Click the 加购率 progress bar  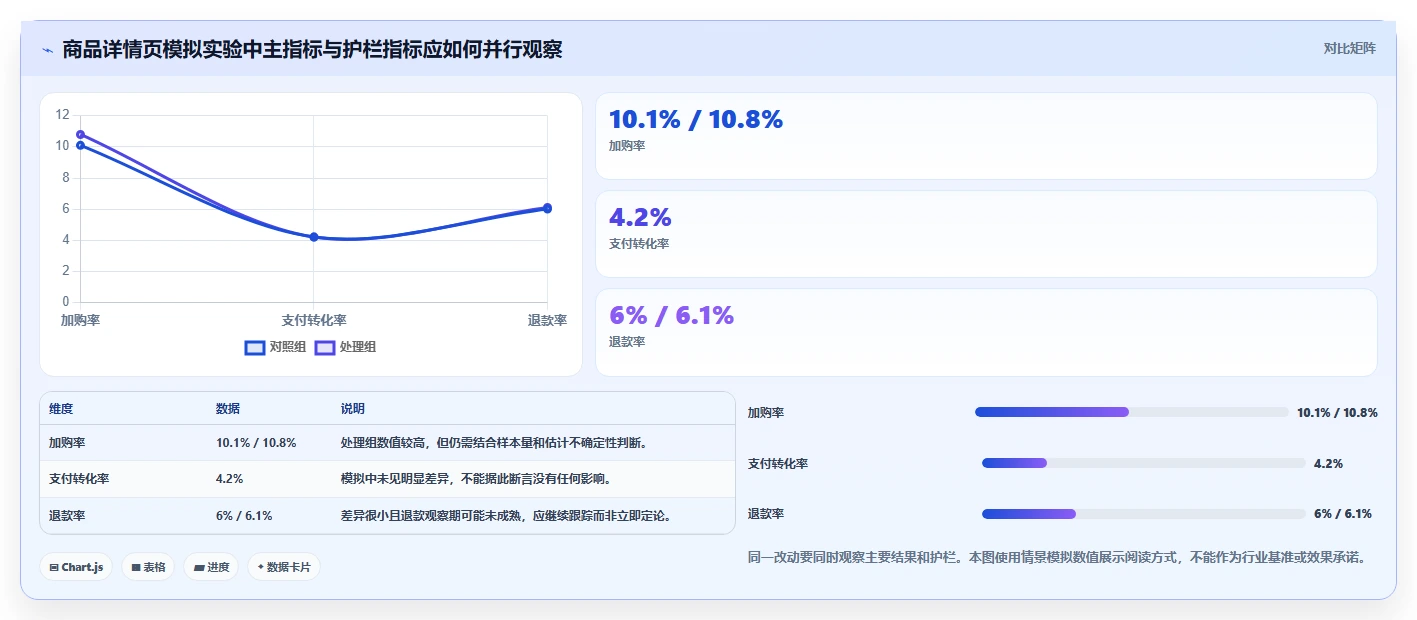1132,412
